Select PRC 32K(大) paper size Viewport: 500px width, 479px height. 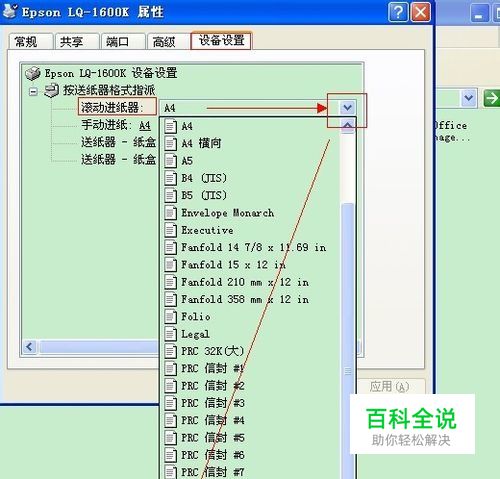click(251, 351)
